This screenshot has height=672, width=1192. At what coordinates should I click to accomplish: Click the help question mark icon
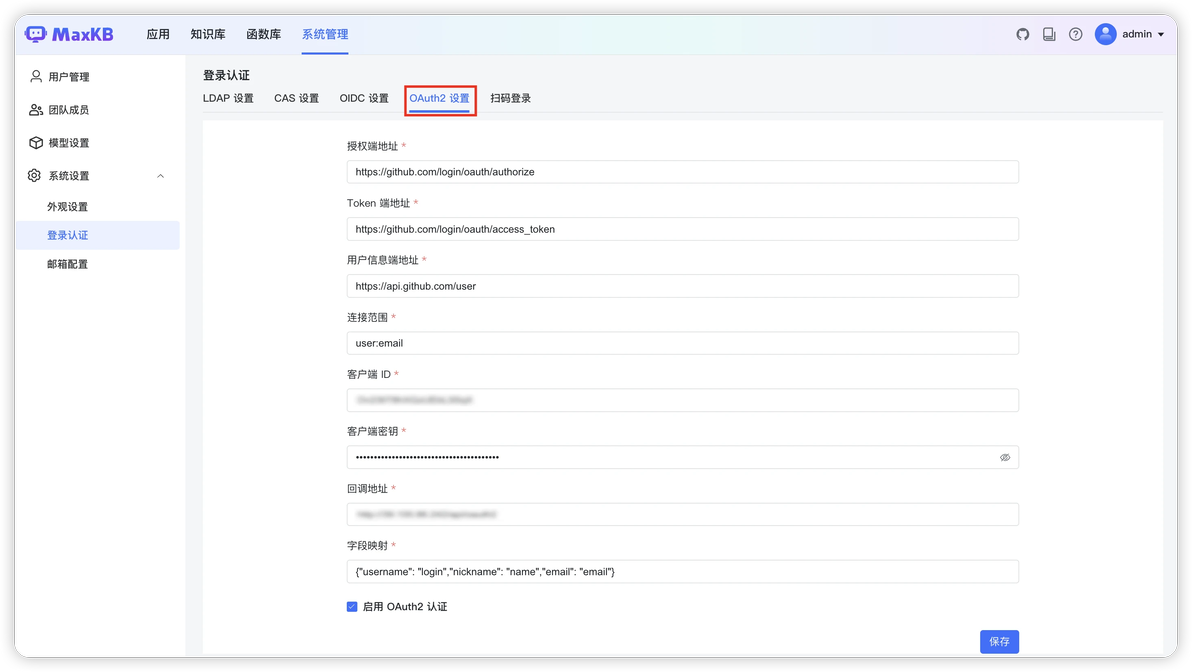1076,34
